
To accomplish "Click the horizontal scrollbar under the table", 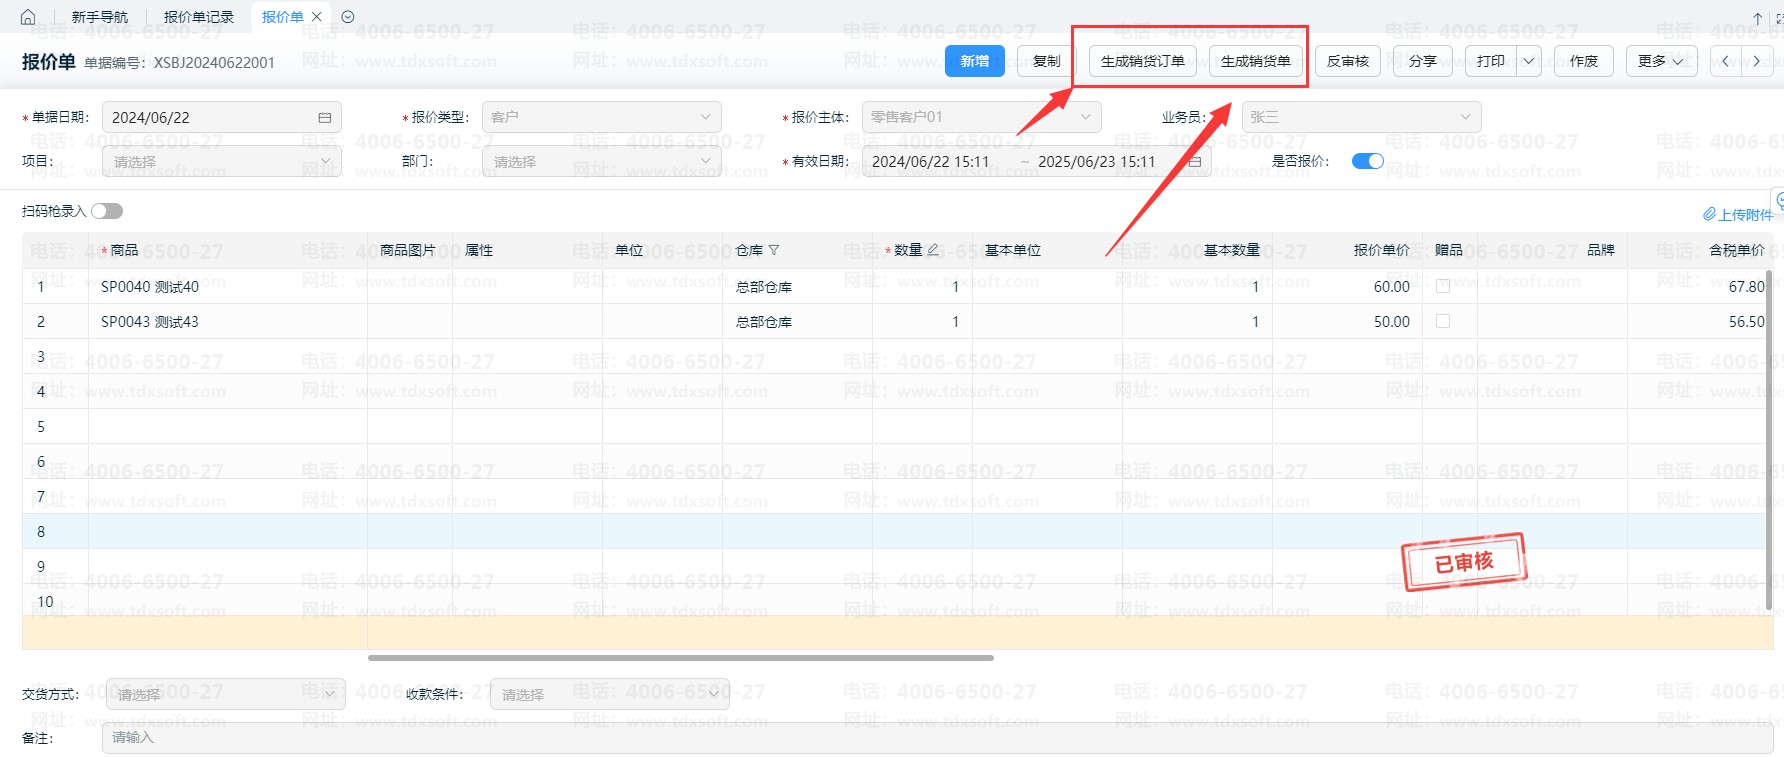I will click(680, 658).
